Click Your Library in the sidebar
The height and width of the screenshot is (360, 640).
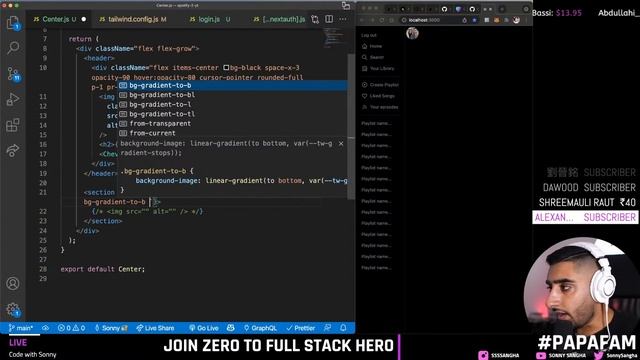[x=378, y=69]
